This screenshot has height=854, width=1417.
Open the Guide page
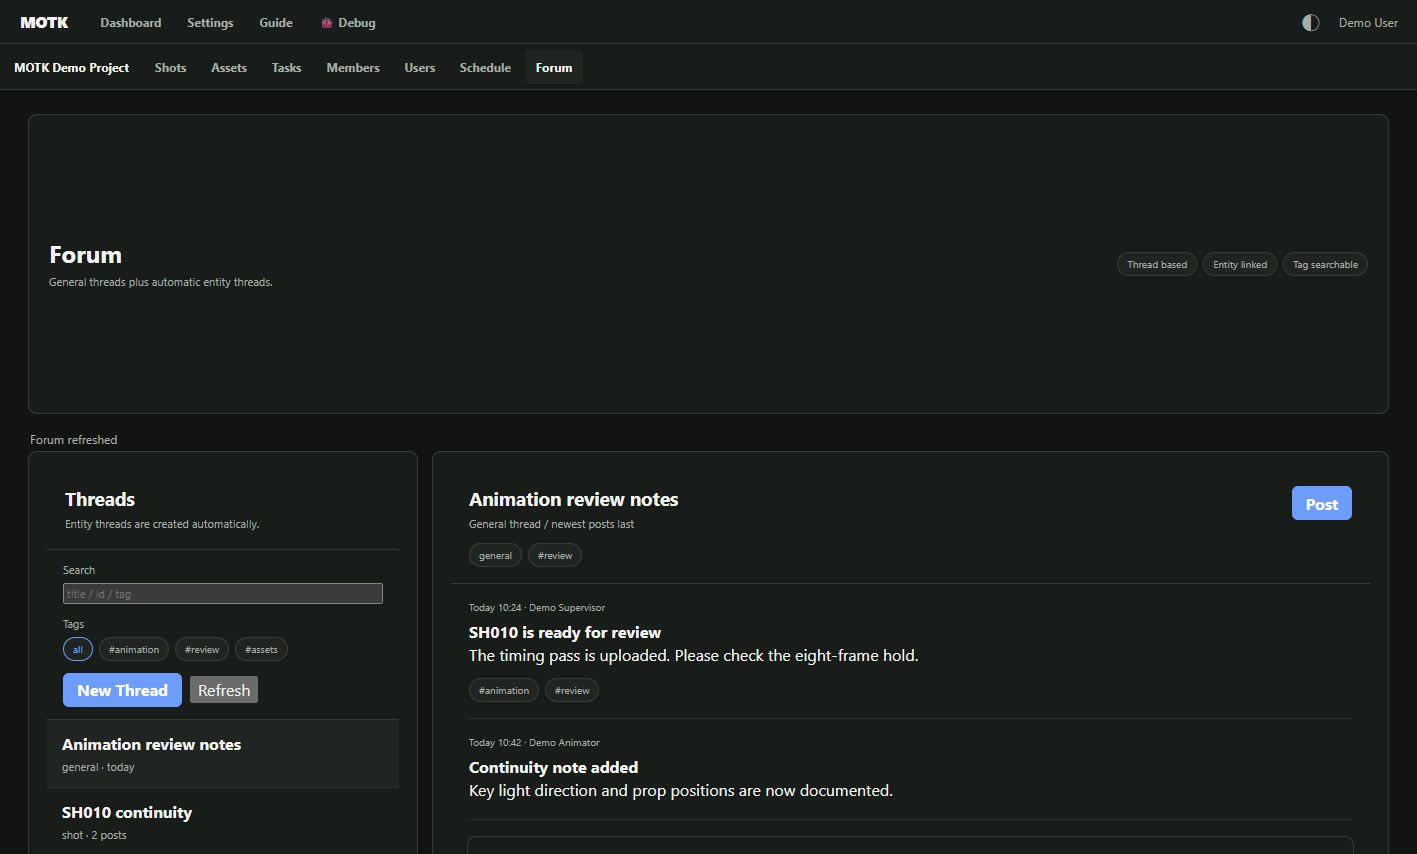tap(276, 22)
